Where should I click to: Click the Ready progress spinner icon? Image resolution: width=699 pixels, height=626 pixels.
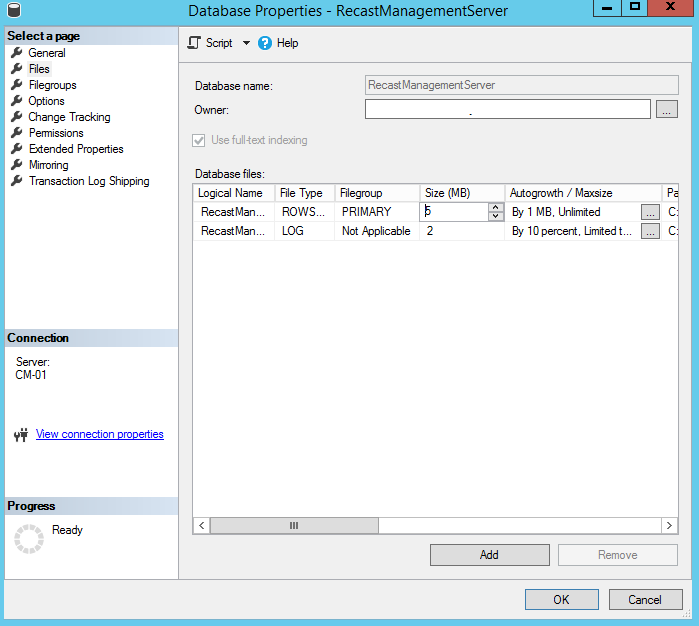[x=29, y=539]
